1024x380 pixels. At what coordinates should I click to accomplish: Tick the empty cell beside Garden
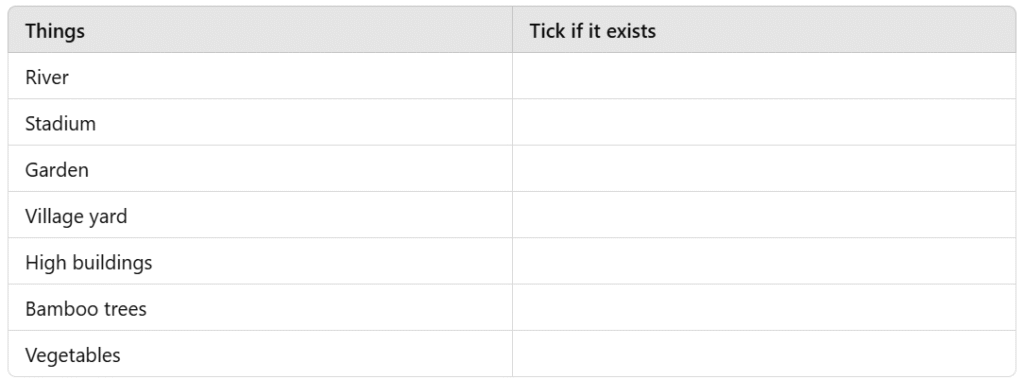[x=764, y=169]
